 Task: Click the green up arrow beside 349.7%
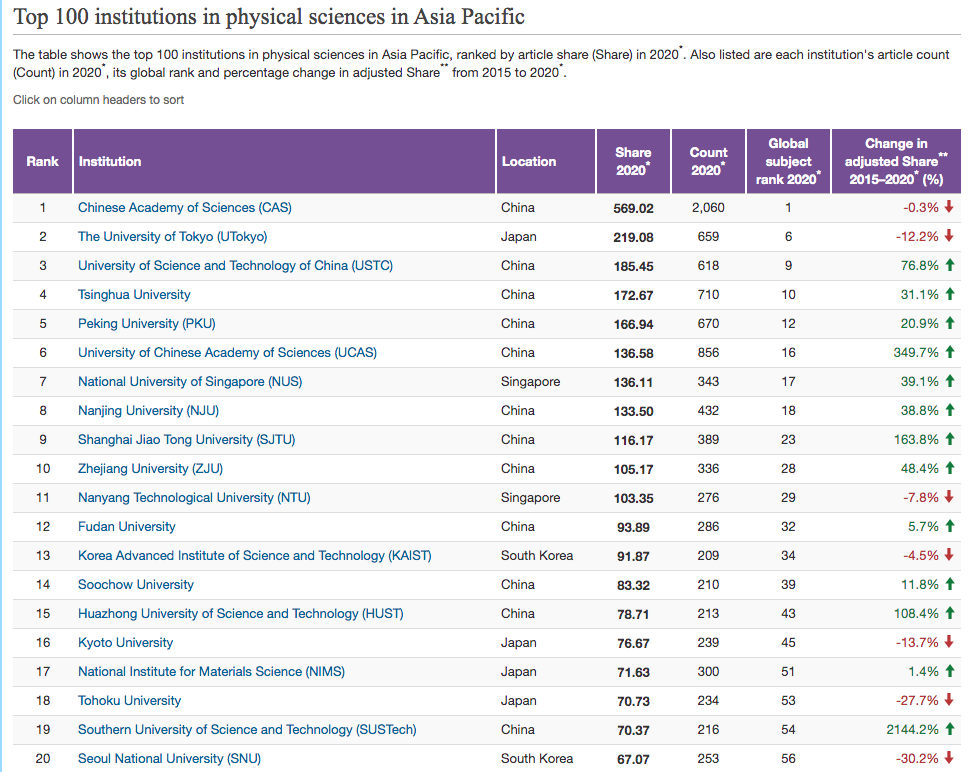pyautogui.click(x=949, y=353)
